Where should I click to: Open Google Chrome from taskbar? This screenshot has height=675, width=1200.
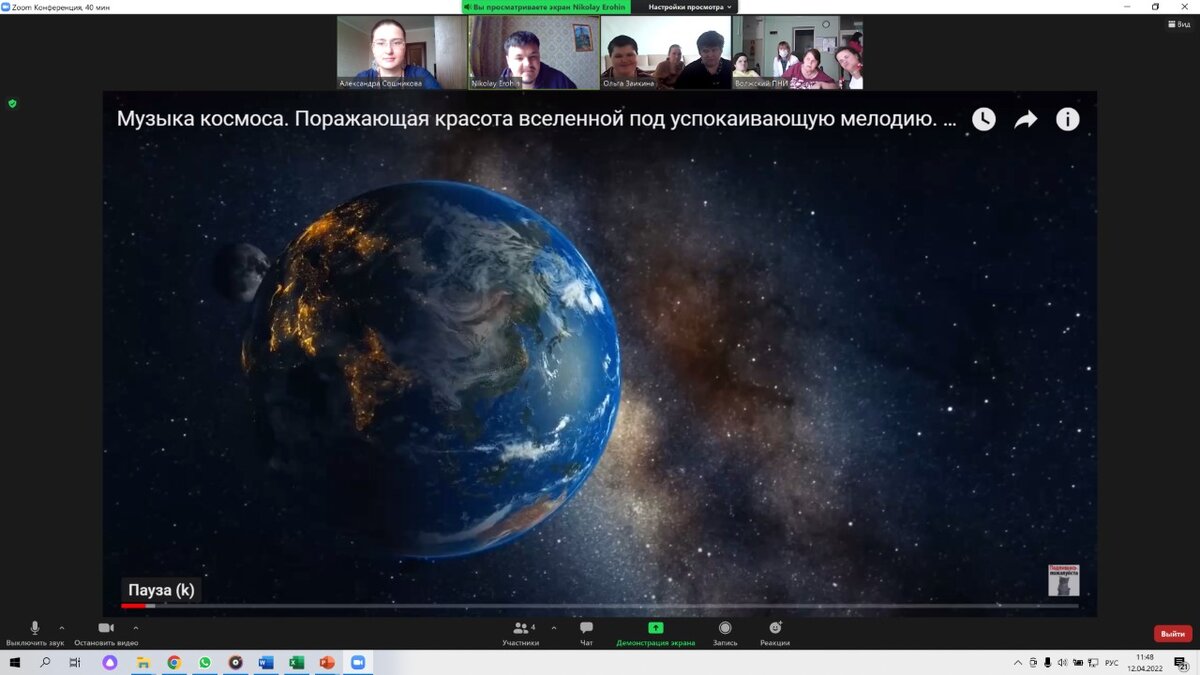pos(174,662)
